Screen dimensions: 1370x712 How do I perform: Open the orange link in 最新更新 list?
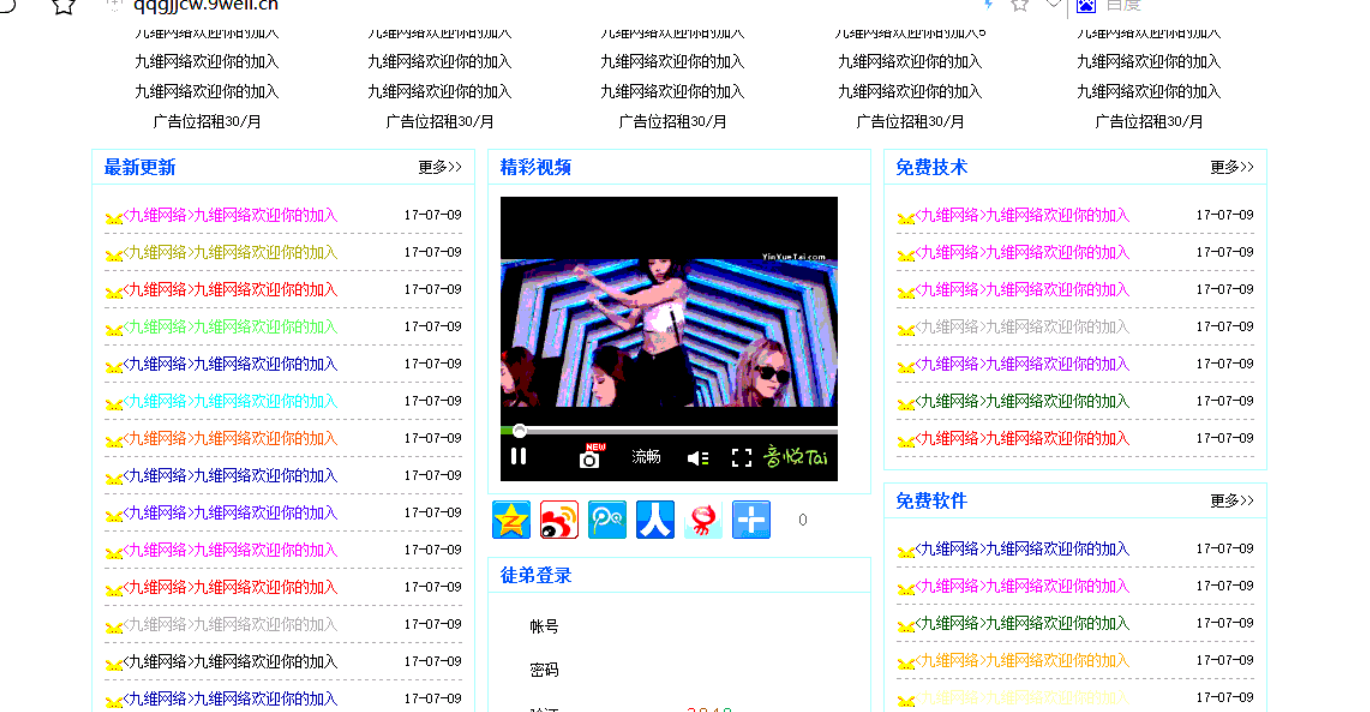click(x=230, y=439)
